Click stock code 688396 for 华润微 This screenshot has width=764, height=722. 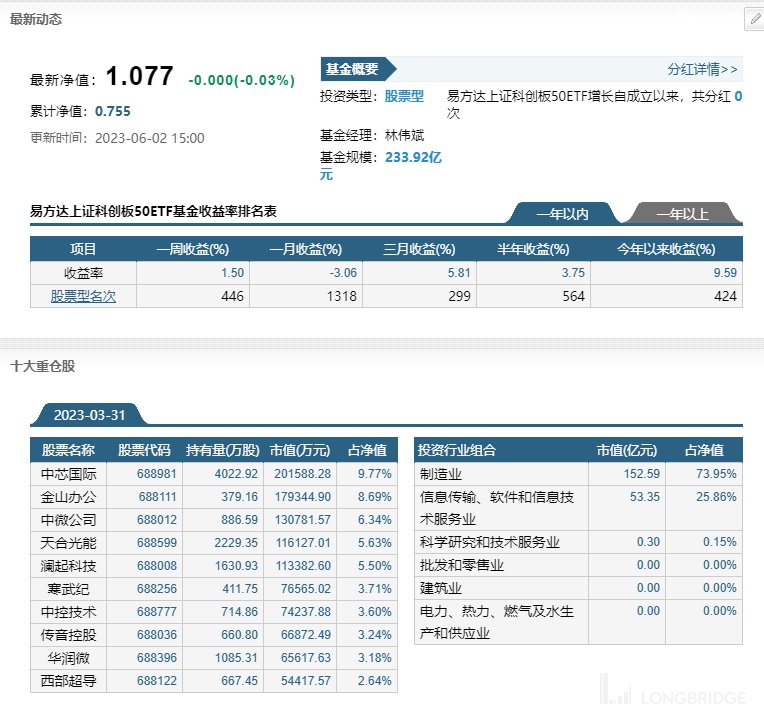point(157,657)
